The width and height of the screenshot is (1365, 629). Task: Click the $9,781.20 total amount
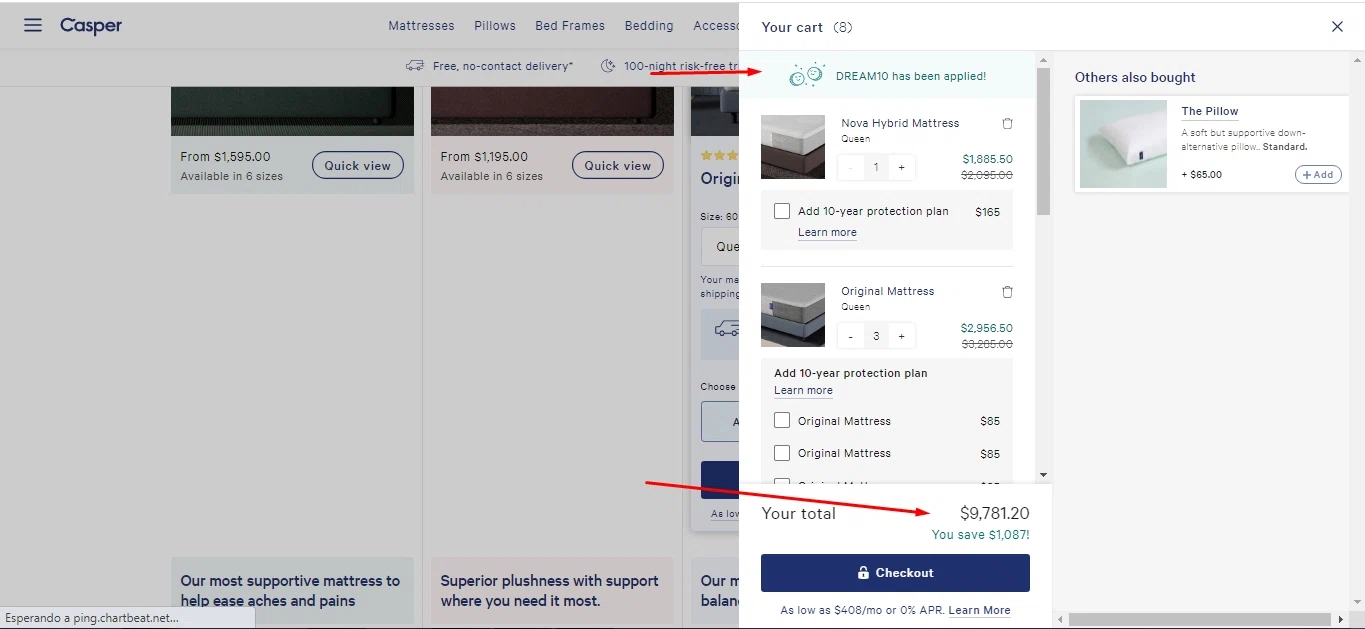[x=995, y=513]
